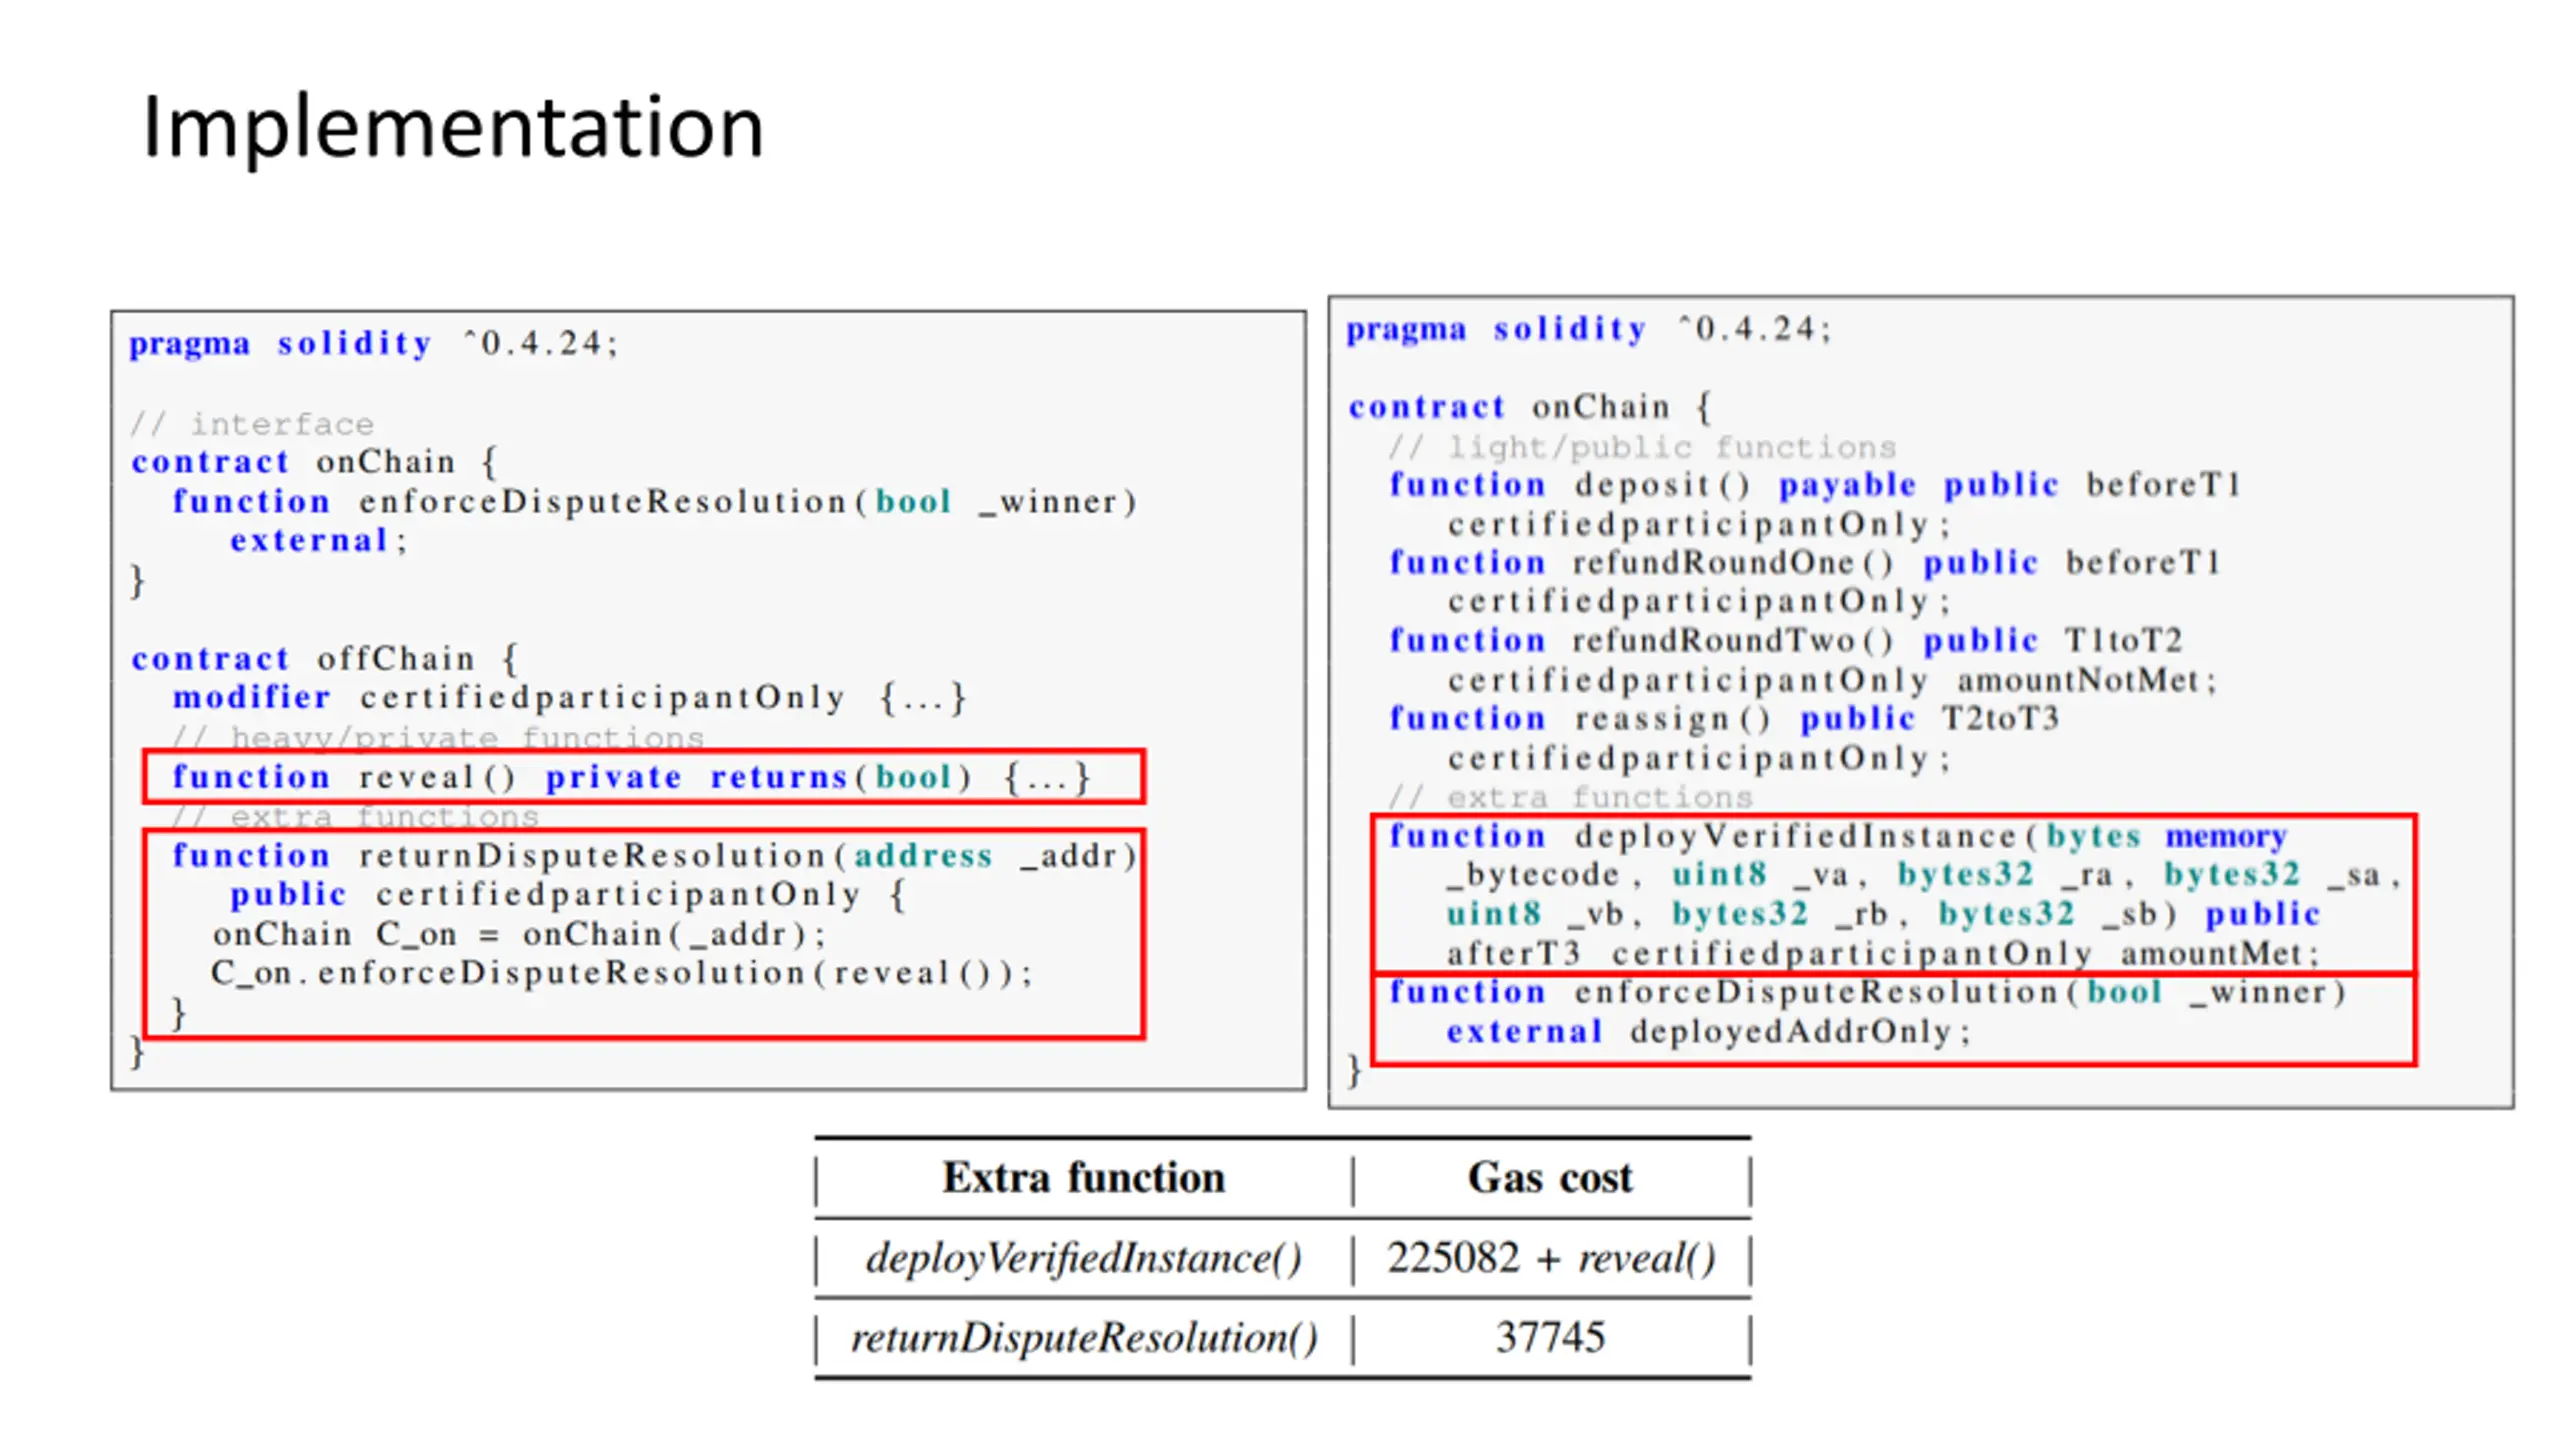The height and width of the screenshot is (1440, 2560).
Task: Click the Implementation slide title
Action: click(452, 129)
